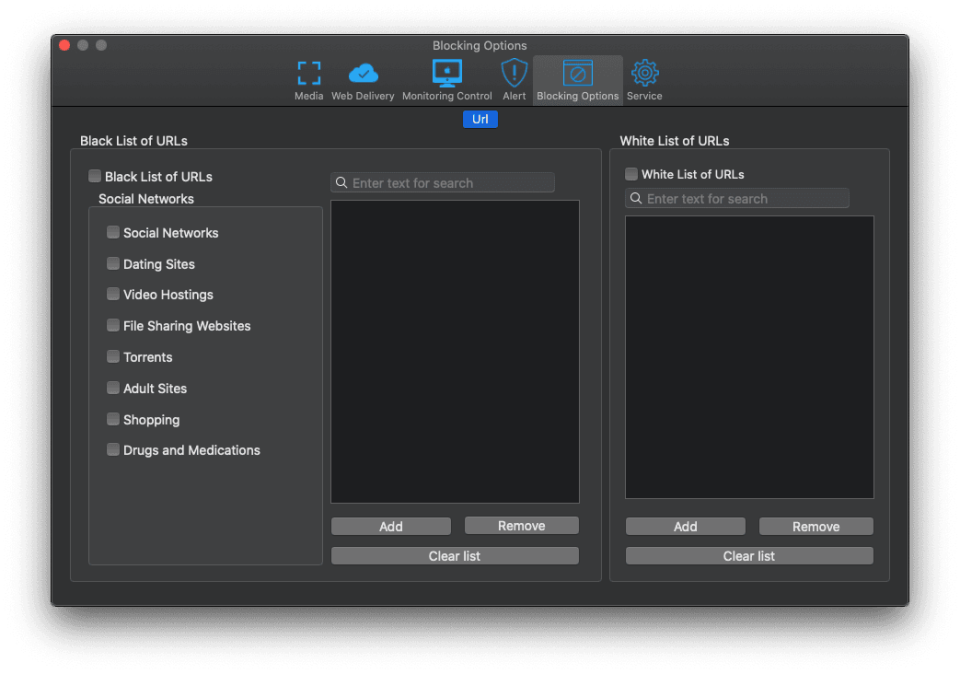The width and height of the screenshot is (960, 674).
Task: Clear the white list of URLs
Action: coord(749,555)
